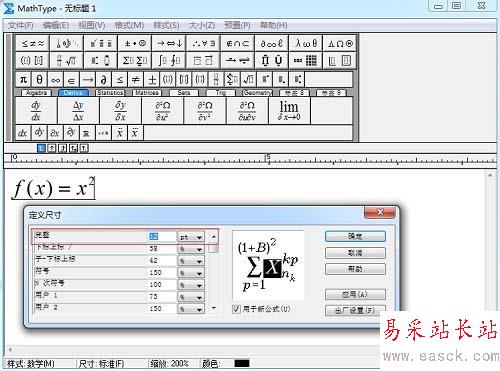Click the 出厂设置(F) button
The height and width of the screenshot is (371, 500).
point(355,310)
